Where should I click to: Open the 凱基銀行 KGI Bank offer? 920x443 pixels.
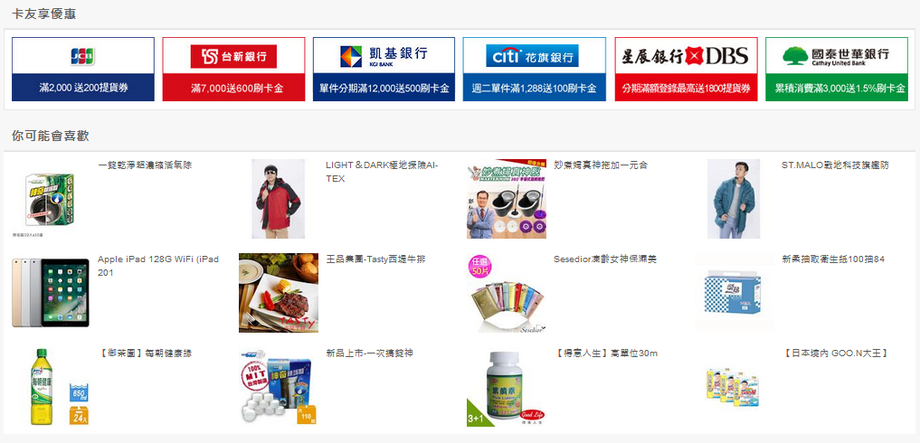click(384, 69)
